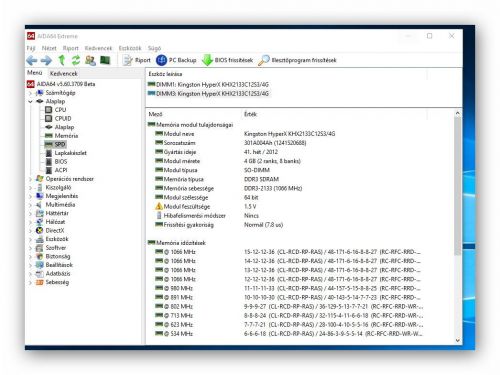The width and height of the screenshot is (500, 375).
Task: Open the Súgó menu
Action: tap(154, 48)
